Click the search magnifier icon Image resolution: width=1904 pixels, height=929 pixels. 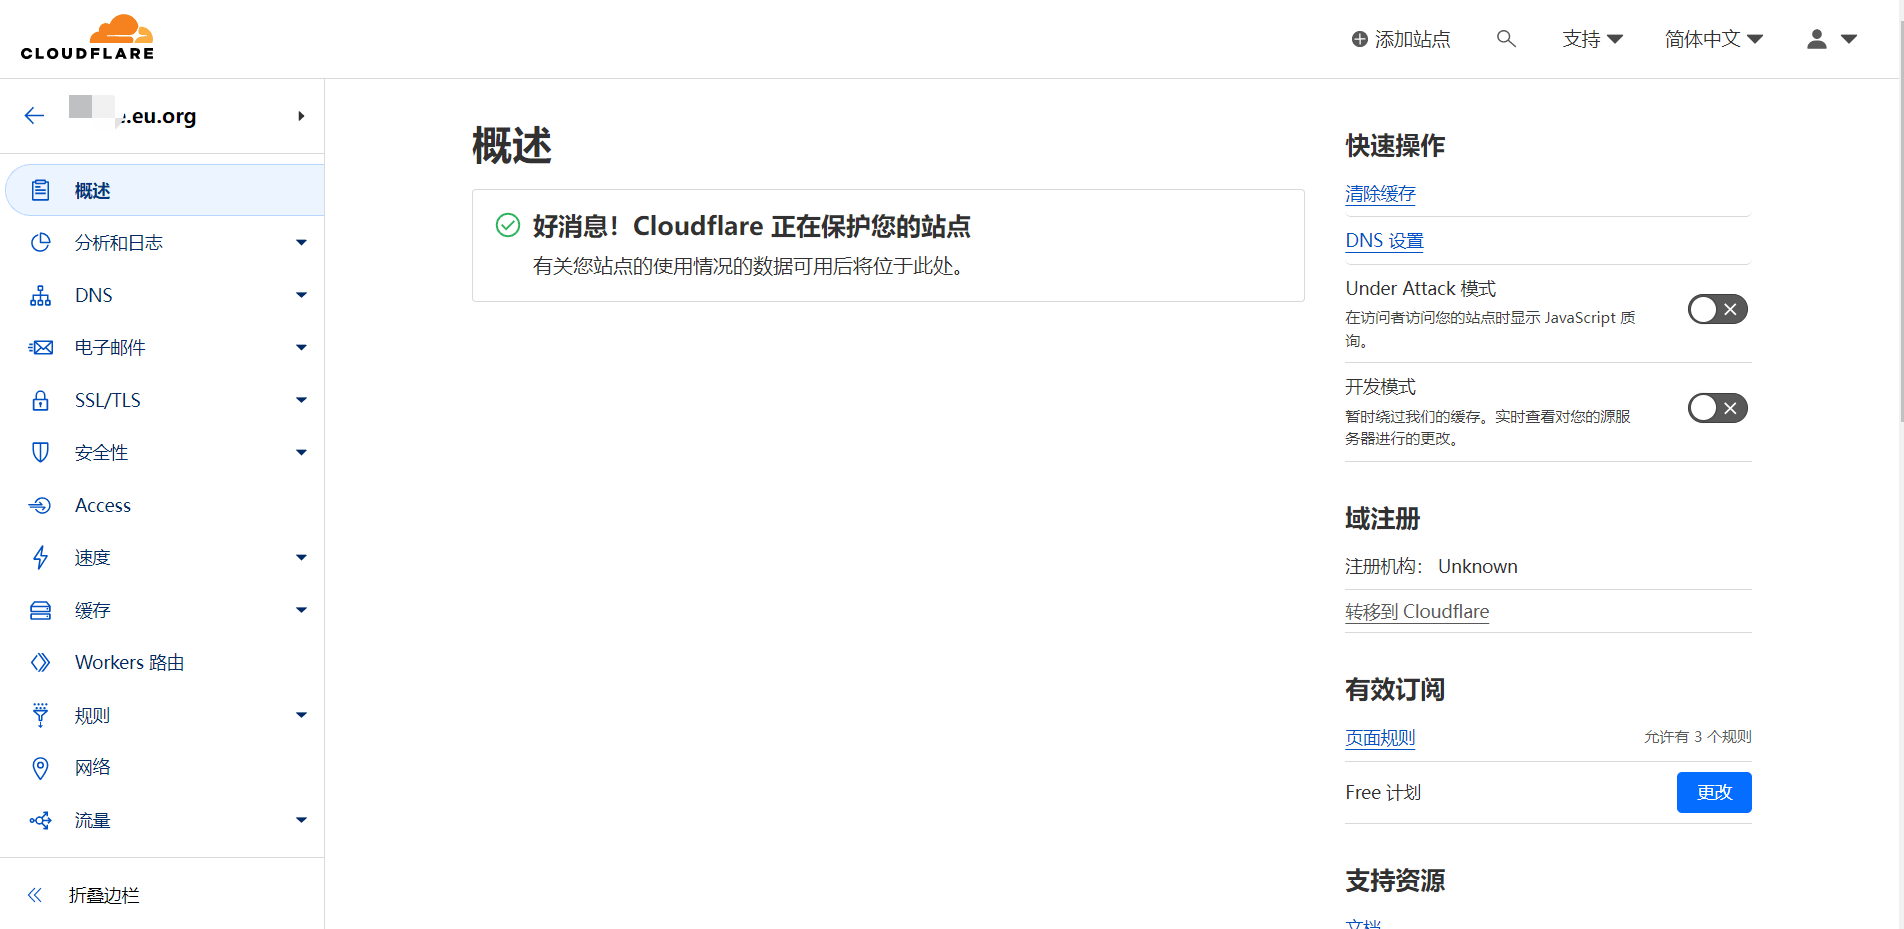[1506, 39]
